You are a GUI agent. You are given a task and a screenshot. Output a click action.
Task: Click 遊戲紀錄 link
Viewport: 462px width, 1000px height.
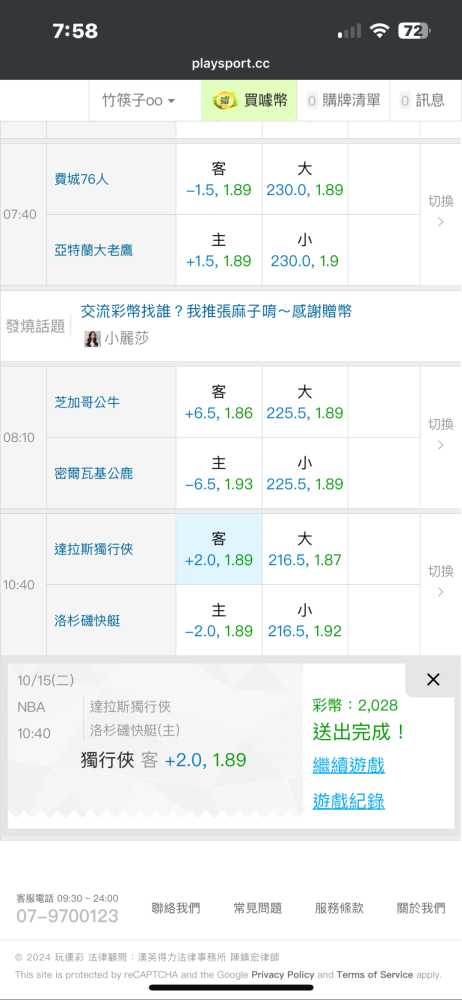click(x=348, y=801)
